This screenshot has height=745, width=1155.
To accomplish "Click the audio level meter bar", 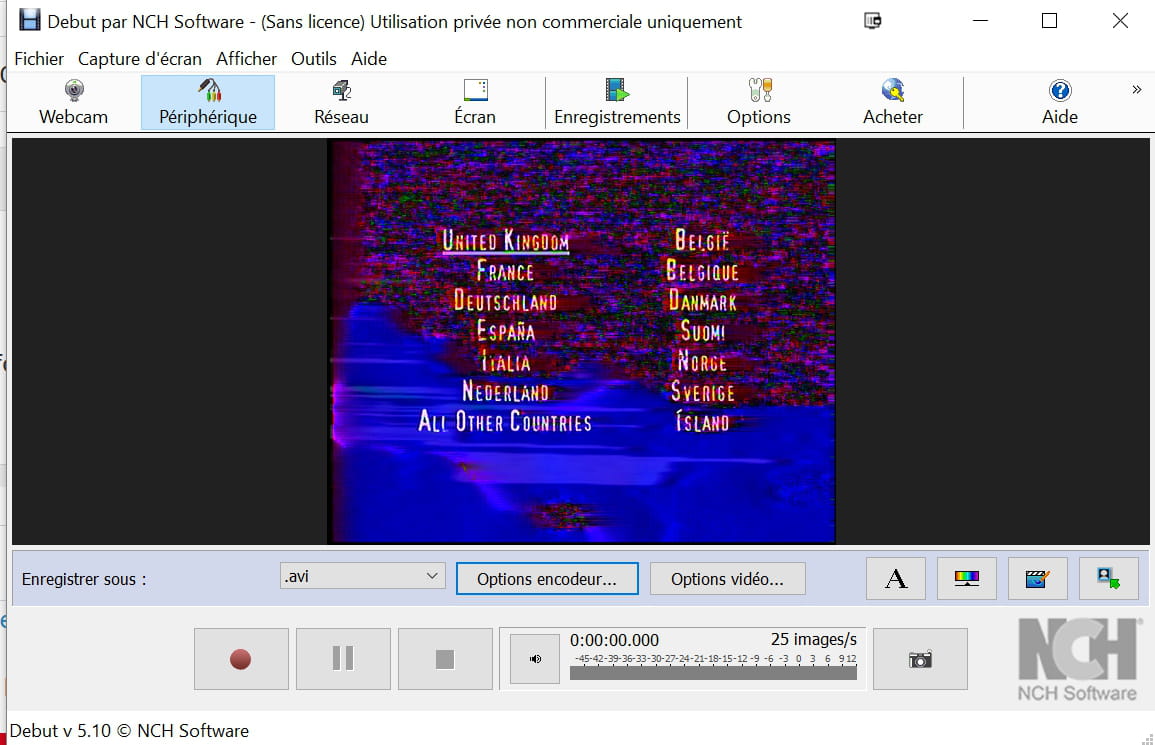I will tap(713, 672).
